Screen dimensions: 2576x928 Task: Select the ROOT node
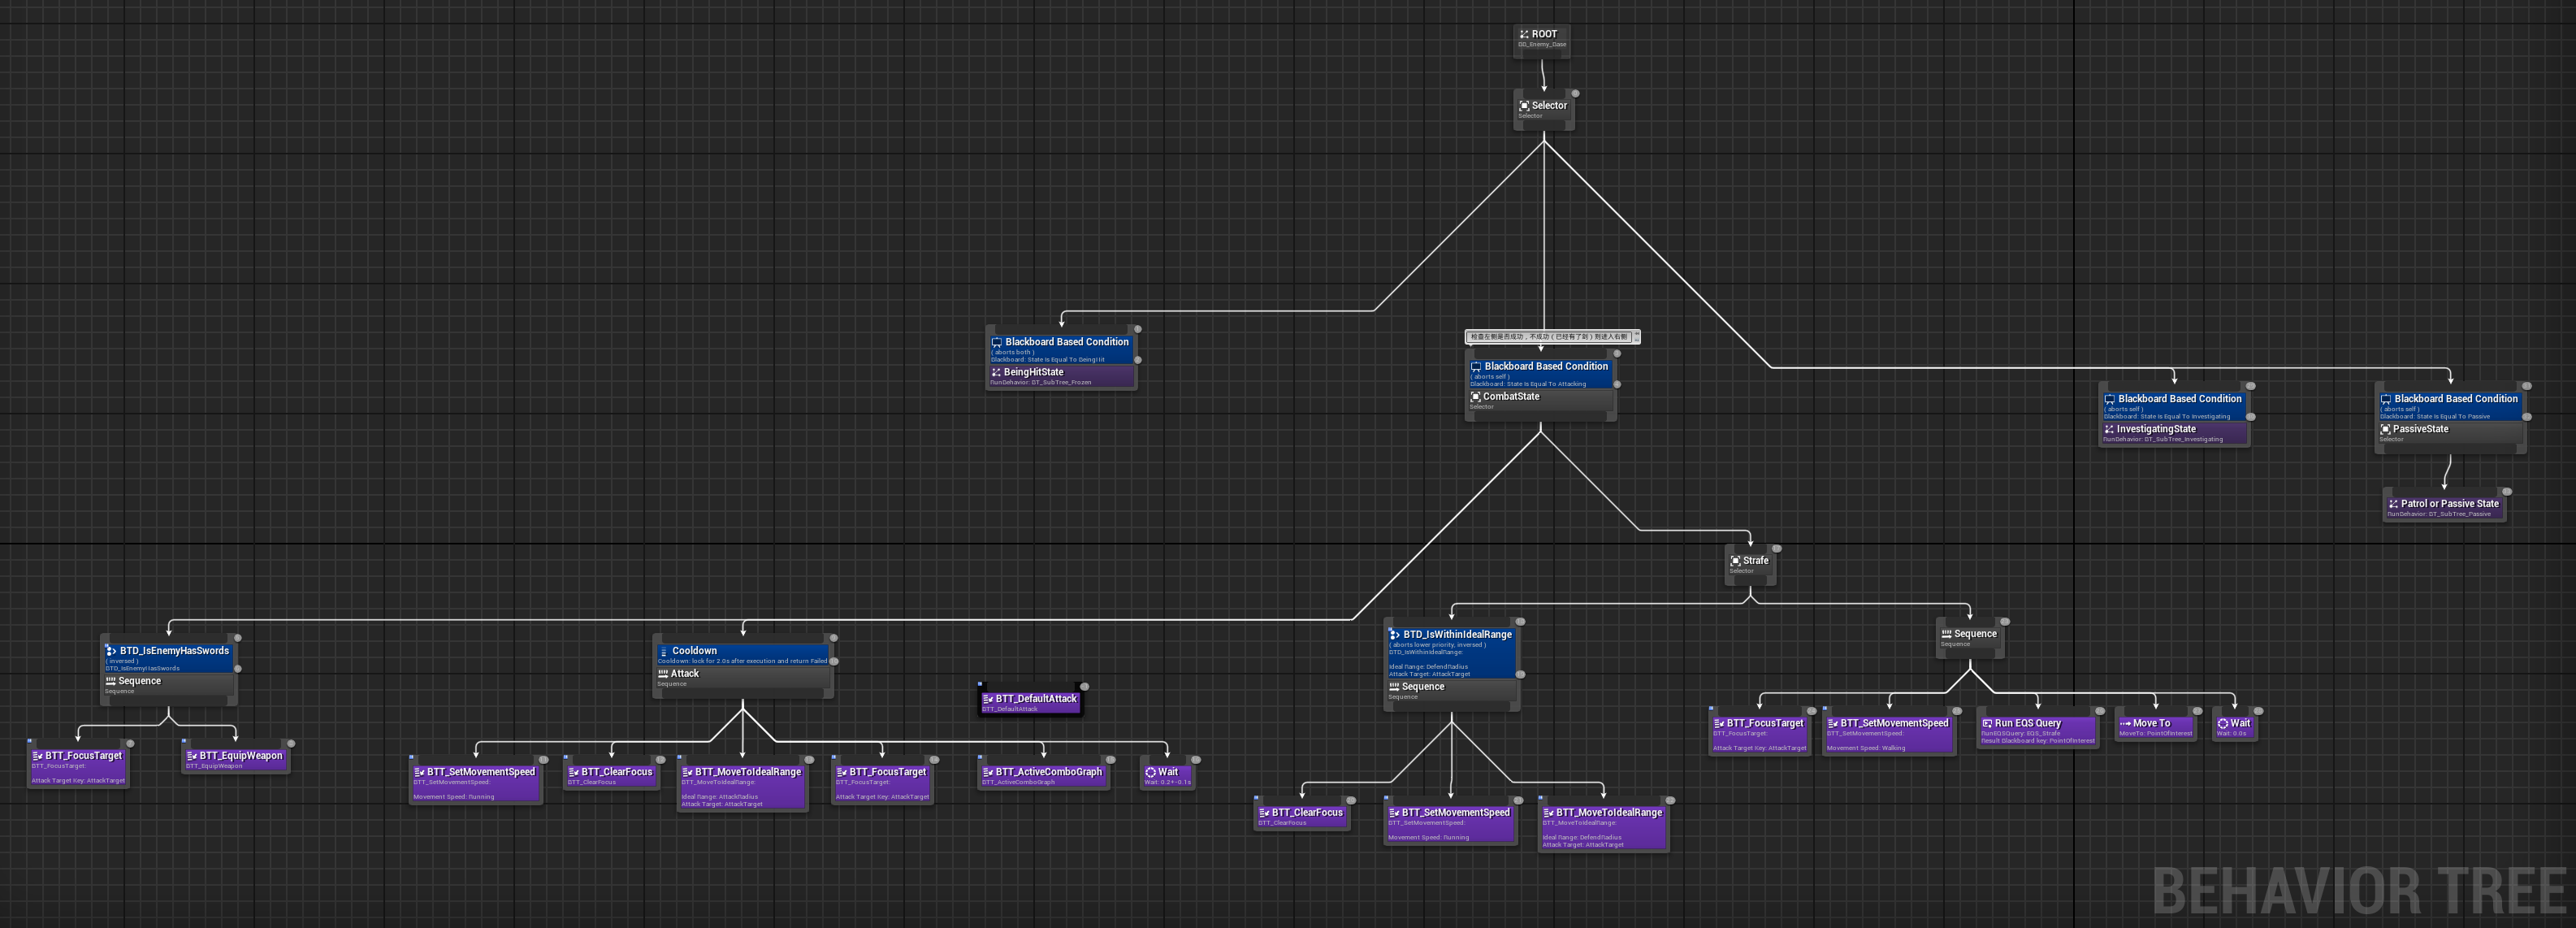(x=1541, y=38)
